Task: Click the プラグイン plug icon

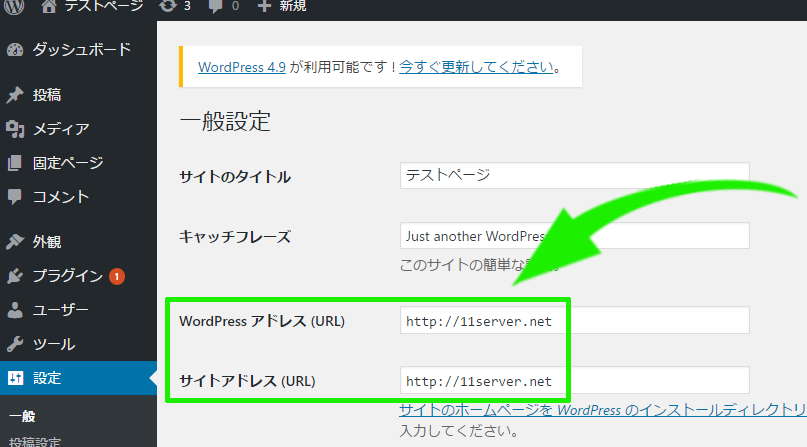Action: coord(15,276)
